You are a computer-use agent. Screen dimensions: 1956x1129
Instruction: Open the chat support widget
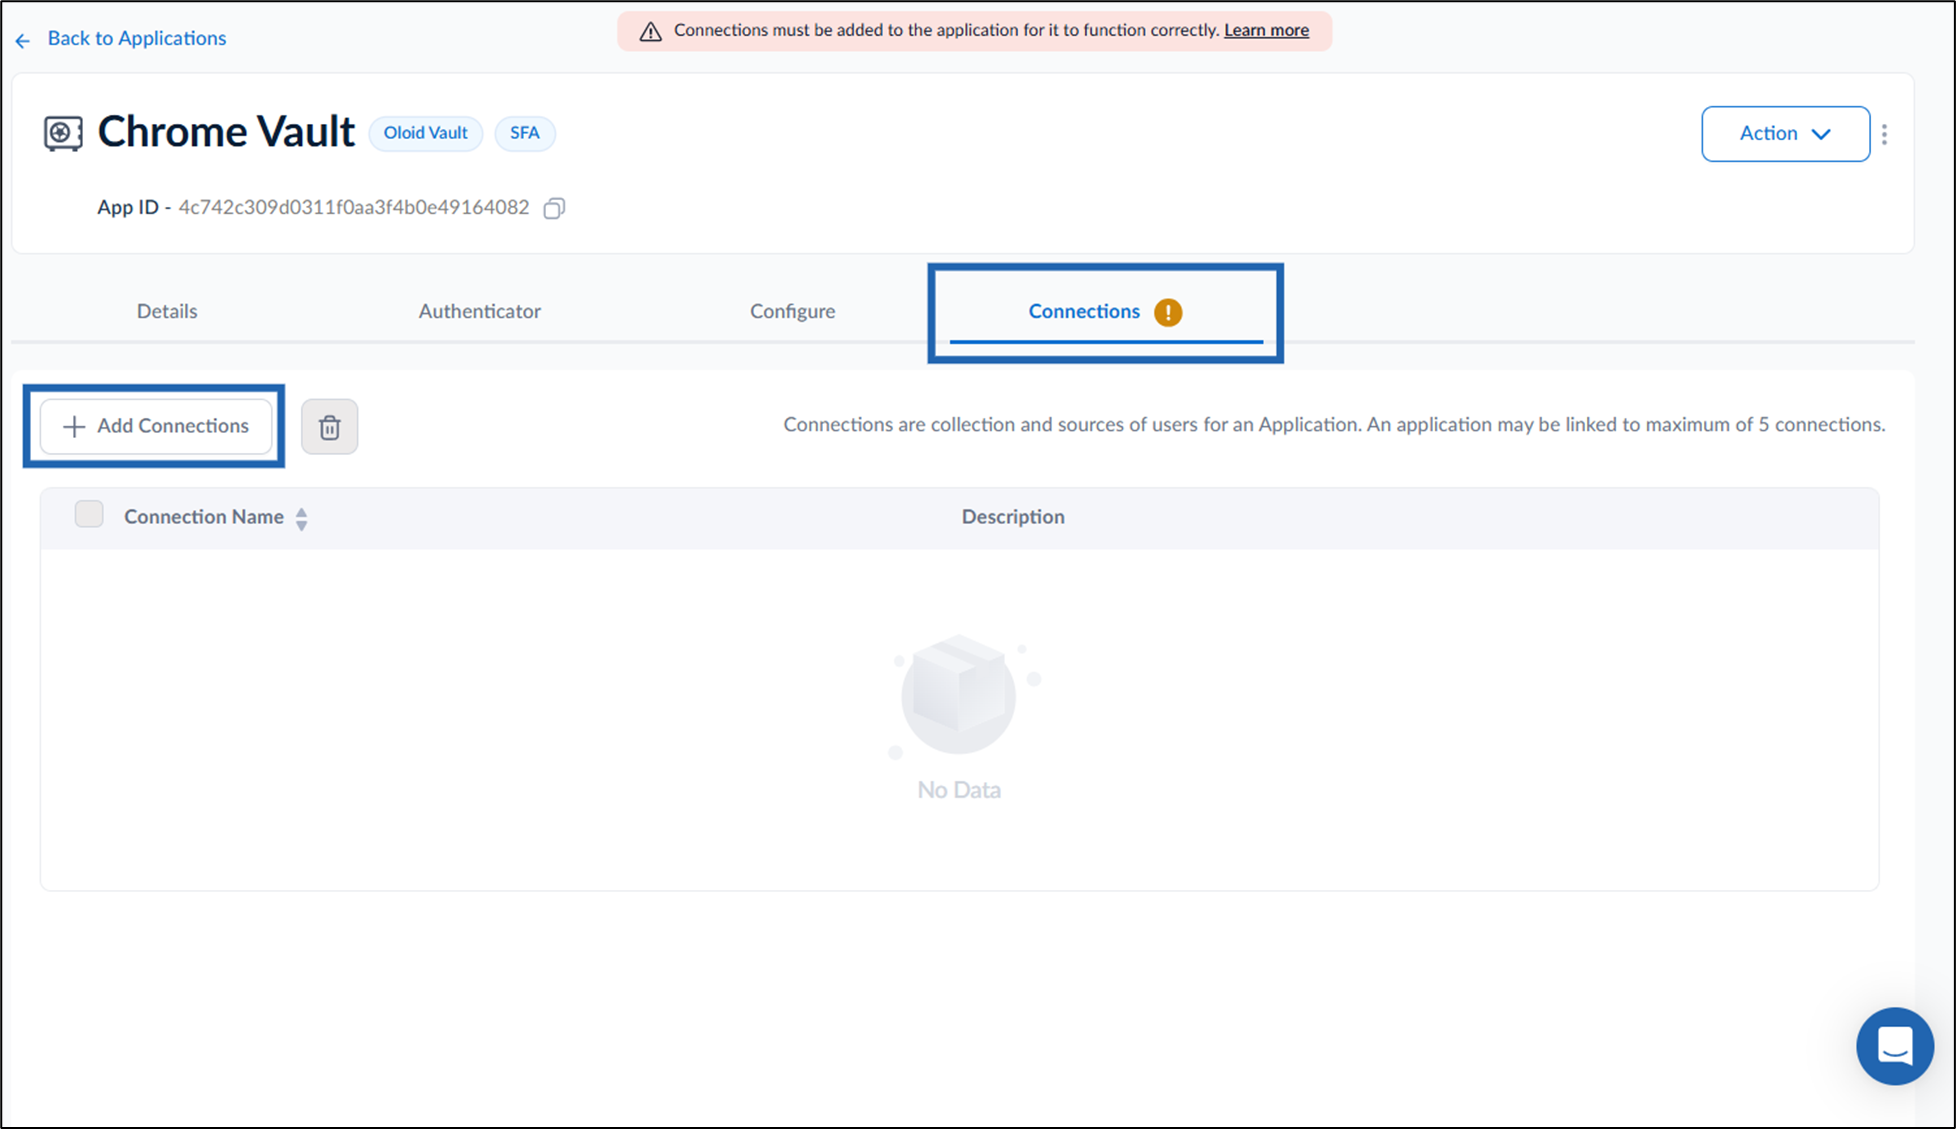[x=1894, y=1046]
